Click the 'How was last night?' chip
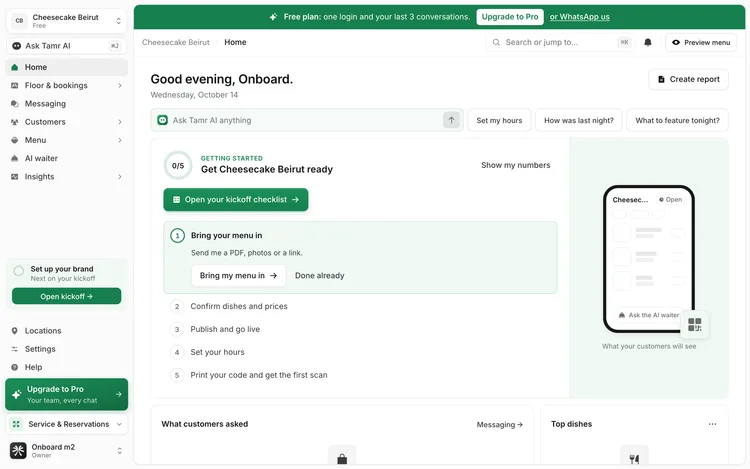 pos(579,120)
